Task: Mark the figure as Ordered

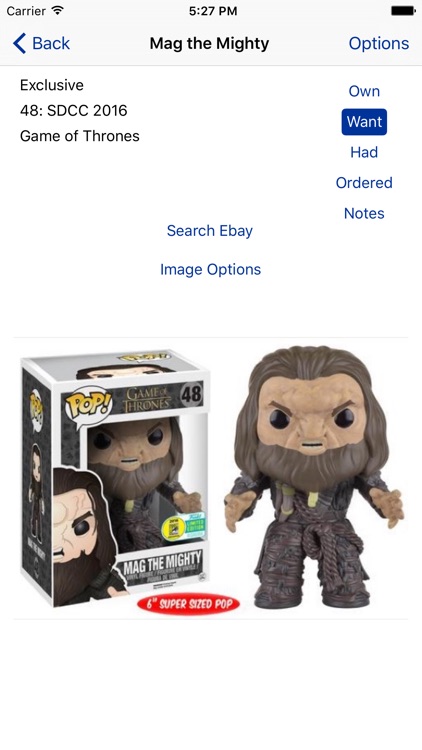Action: pyautogui.click(x=364, y=183)
